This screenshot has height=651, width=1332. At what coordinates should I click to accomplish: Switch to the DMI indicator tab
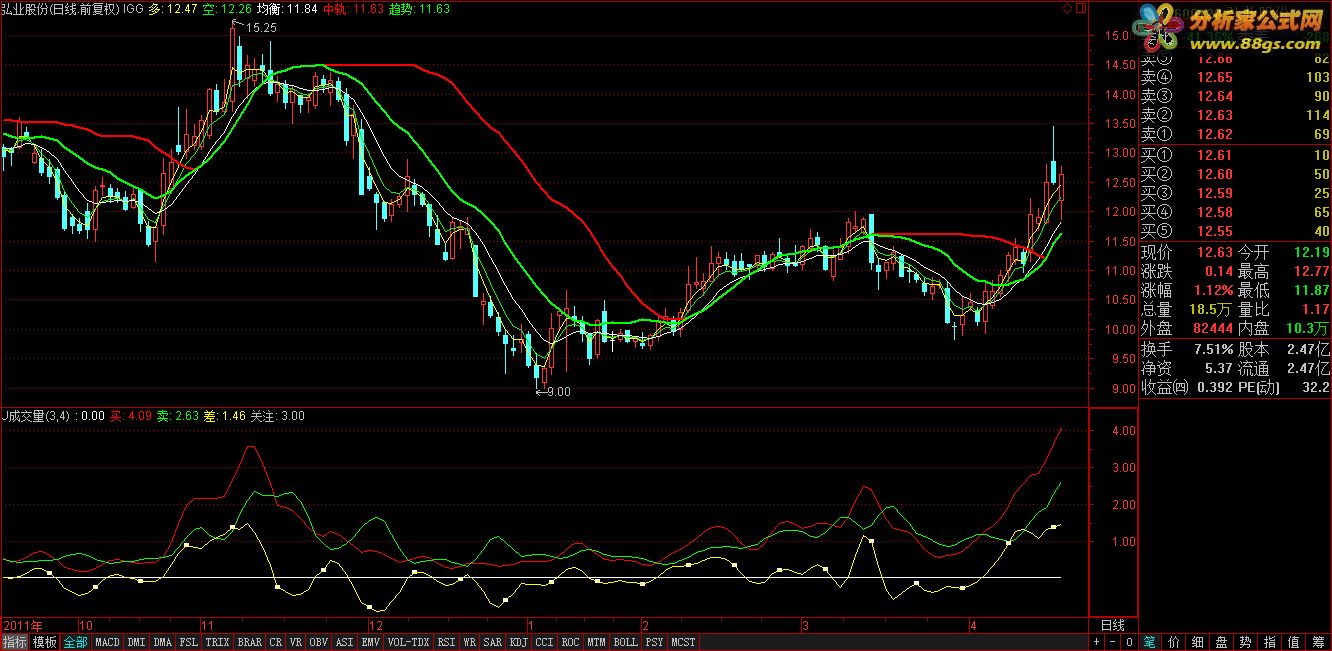point(137,642)
